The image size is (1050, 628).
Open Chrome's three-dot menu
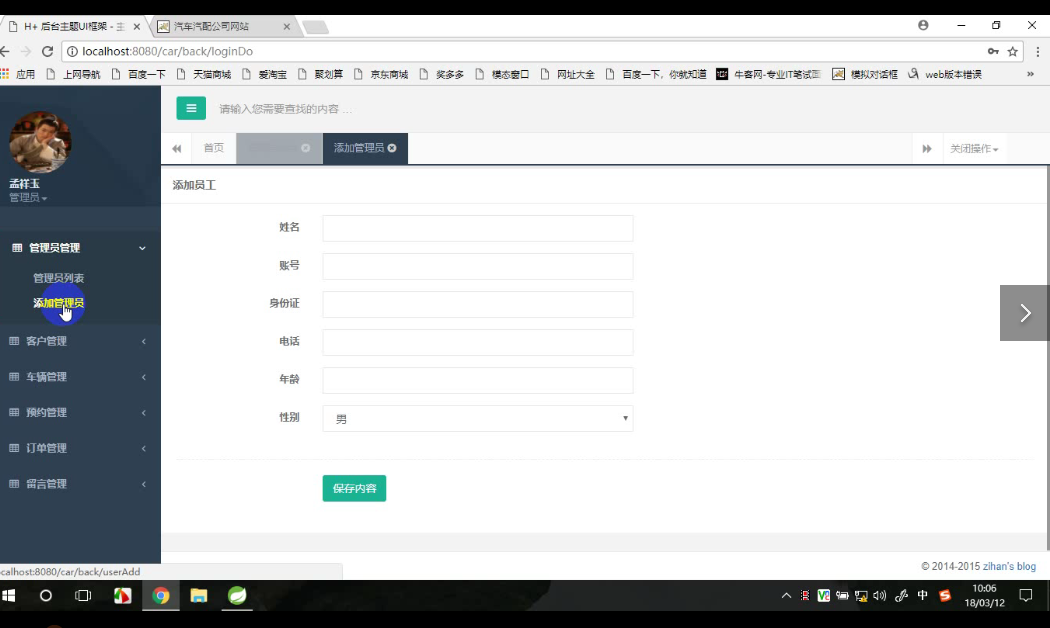click(1037, 52)
